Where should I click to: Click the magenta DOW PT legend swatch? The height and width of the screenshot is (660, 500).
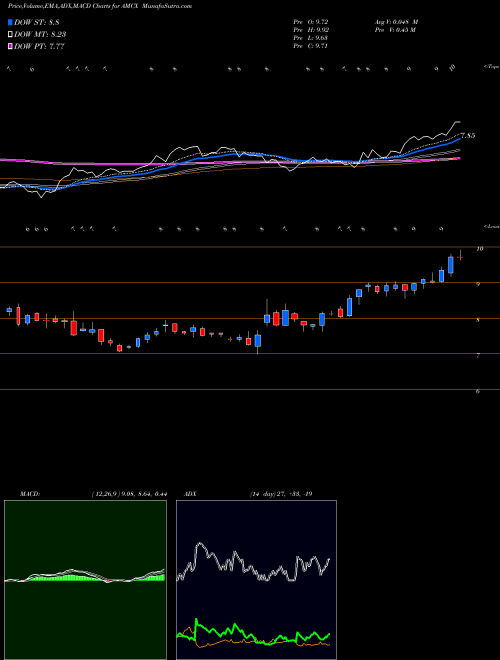10,46
